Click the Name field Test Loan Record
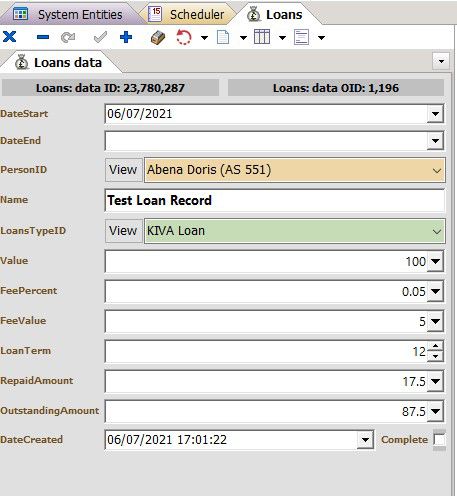 click(274, 200)
